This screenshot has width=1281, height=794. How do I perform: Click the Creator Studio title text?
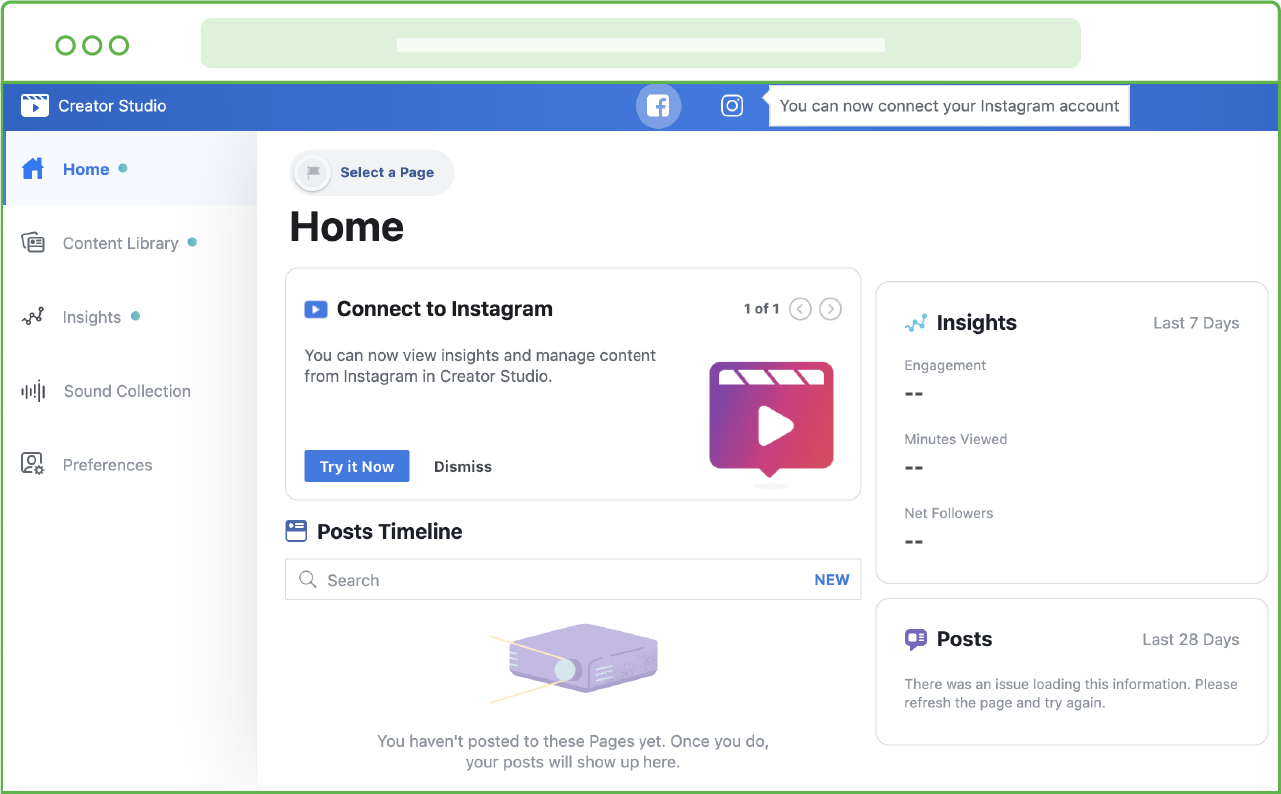112,106
